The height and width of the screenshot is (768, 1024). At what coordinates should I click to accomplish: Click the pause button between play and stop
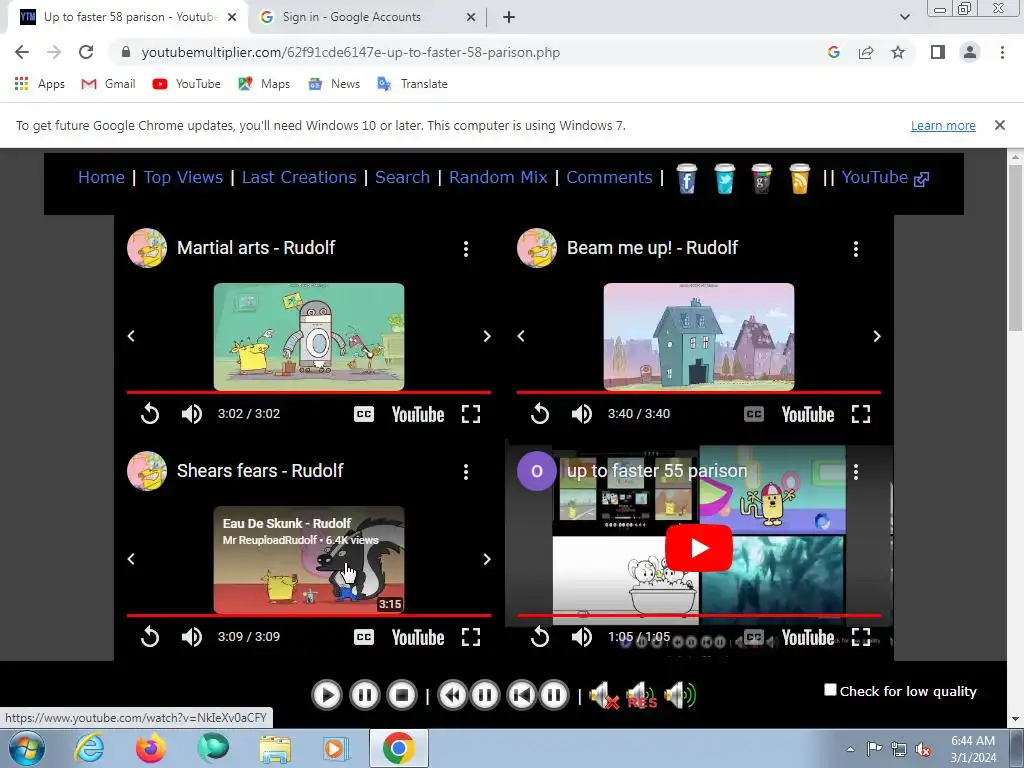(364, 696)
